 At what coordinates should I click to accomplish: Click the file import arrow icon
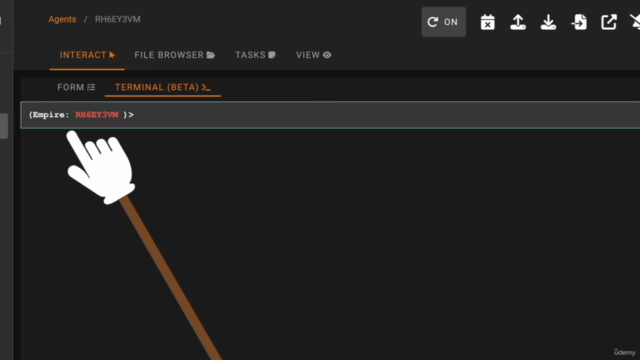click(x=579, y=22)
